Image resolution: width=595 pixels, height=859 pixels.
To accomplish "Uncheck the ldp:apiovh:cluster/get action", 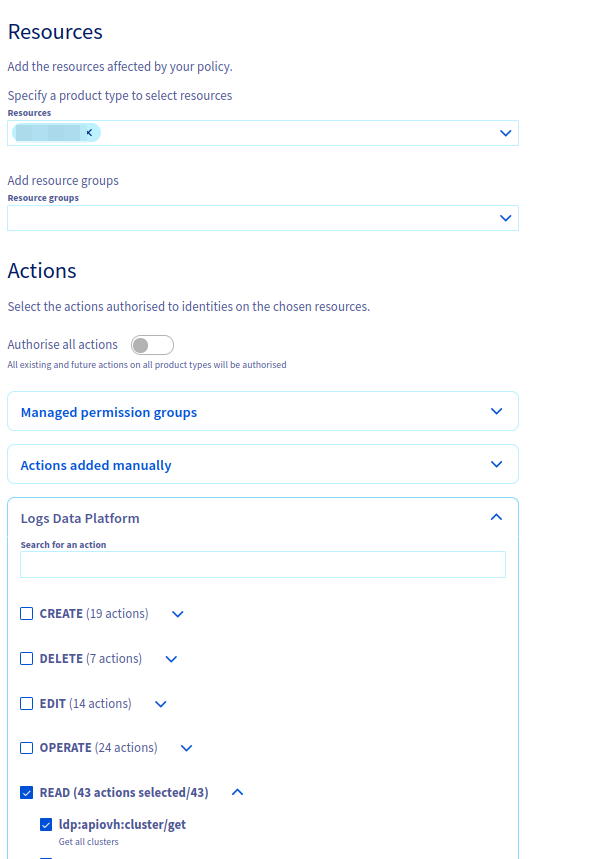I will click(x=46, y=824).
